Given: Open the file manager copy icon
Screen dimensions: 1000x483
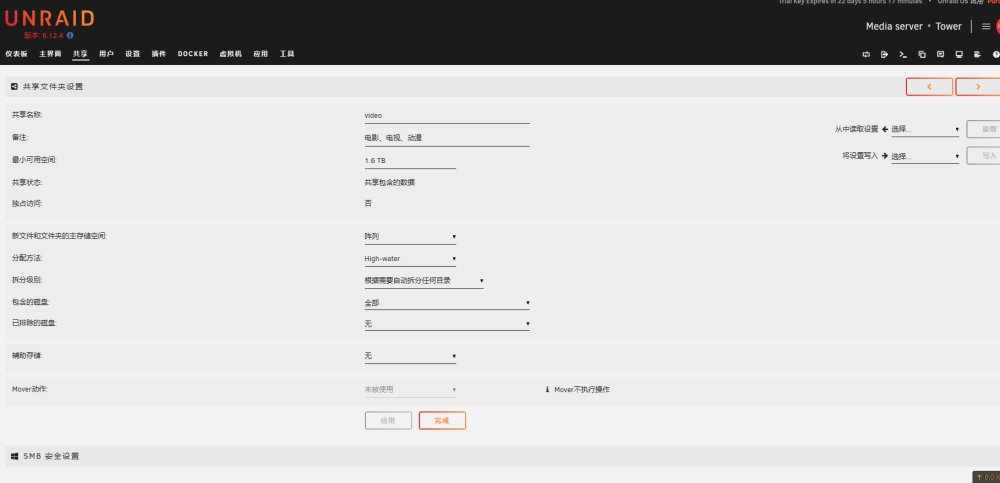Looking at the screenshot, I should (922, 54).
